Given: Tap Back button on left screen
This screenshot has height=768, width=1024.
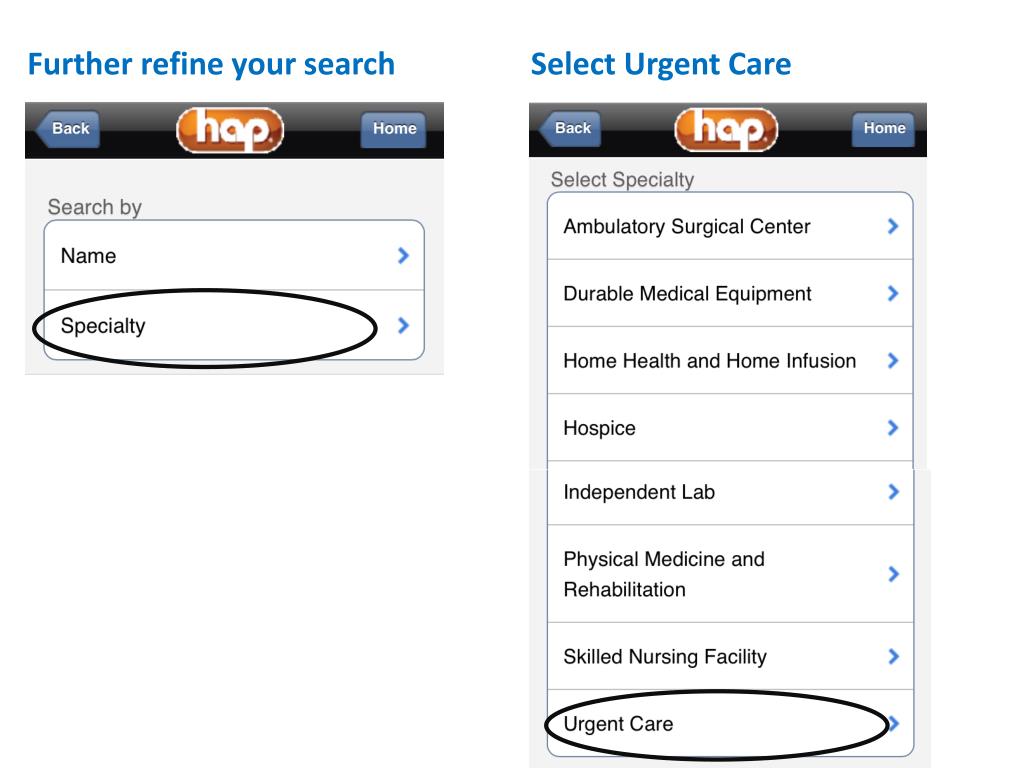Looking at the screenshot, I should point(68,129).
